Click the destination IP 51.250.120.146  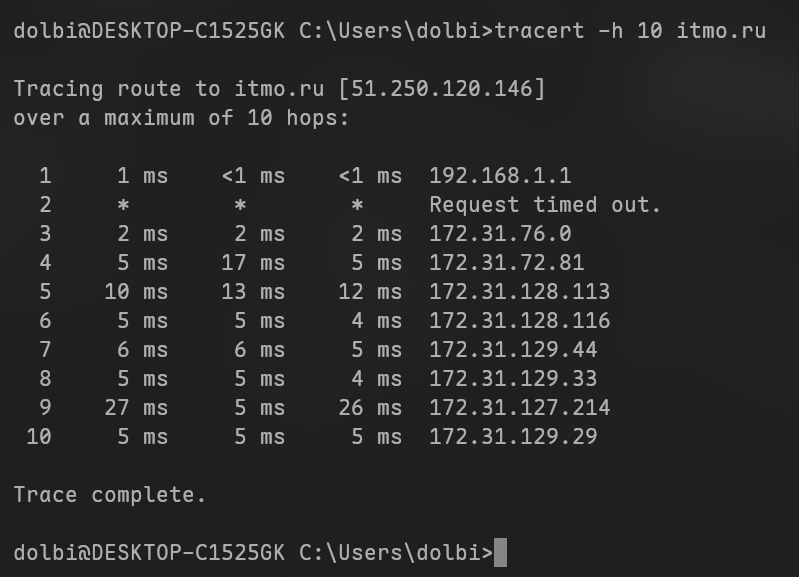pyautogui.click(x=443, y=89)
